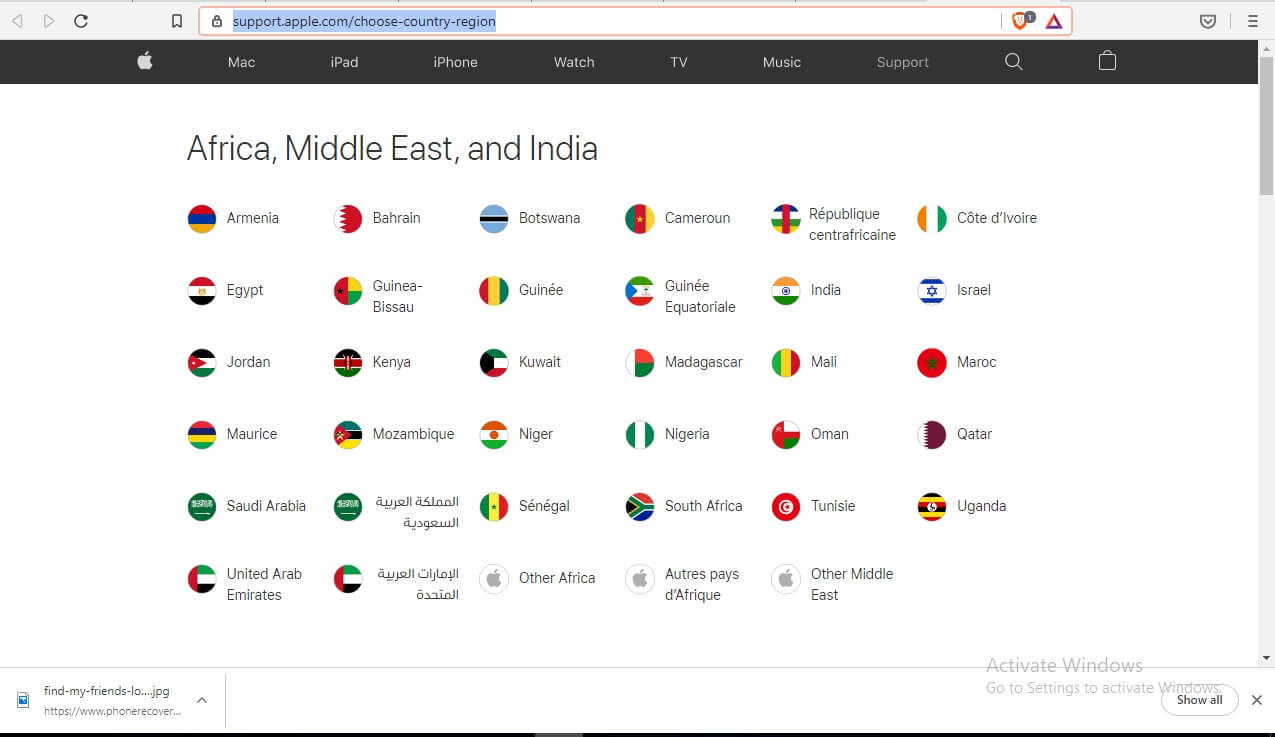Open the Watch menu item
The width and height of the screenshot is (1275, 737).
coord(574,62)
